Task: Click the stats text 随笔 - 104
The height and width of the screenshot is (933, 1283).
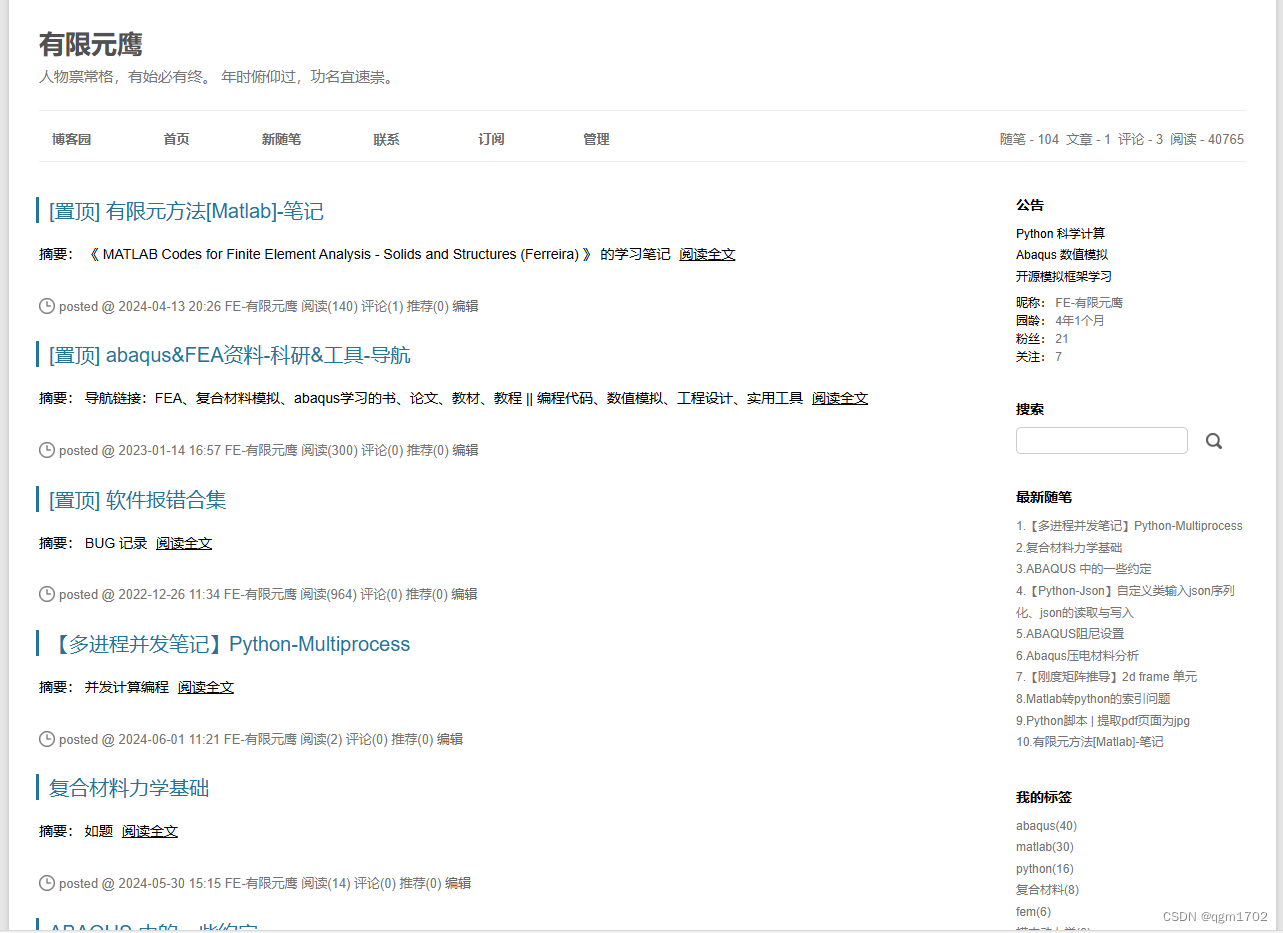Action: tap(1029, 139)
